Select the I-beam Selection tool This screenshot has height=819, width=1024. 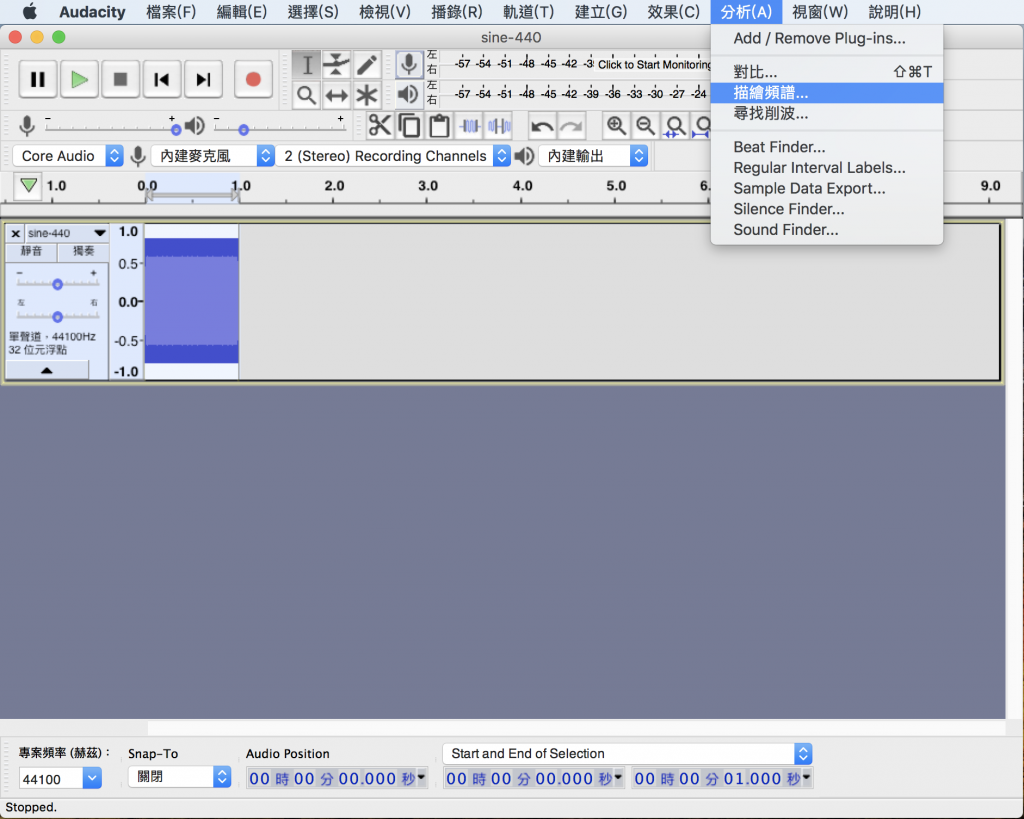click(x=306, y=65)
